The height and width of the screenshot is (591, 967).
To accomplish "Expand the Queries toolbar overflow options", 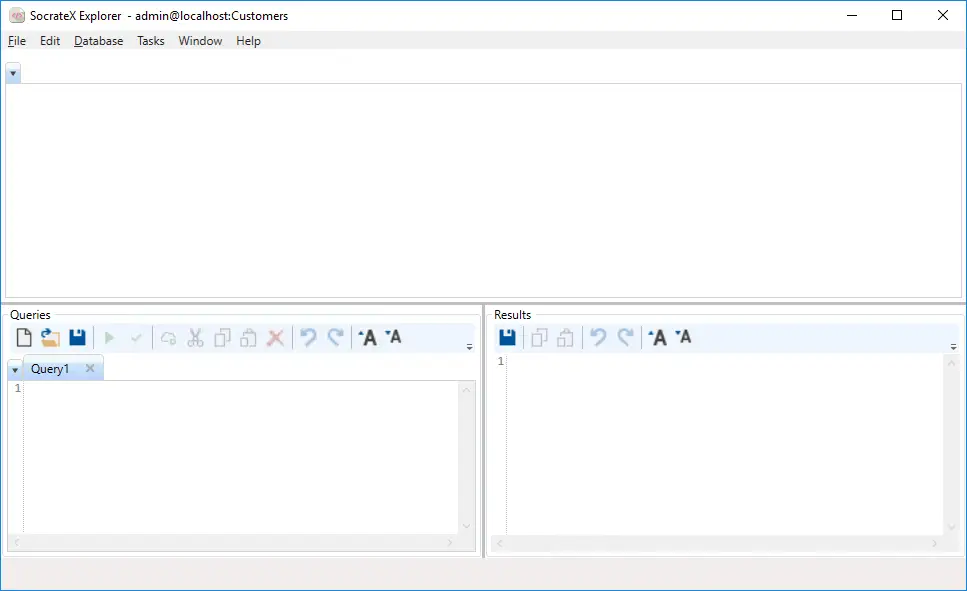I will [469, 347].
